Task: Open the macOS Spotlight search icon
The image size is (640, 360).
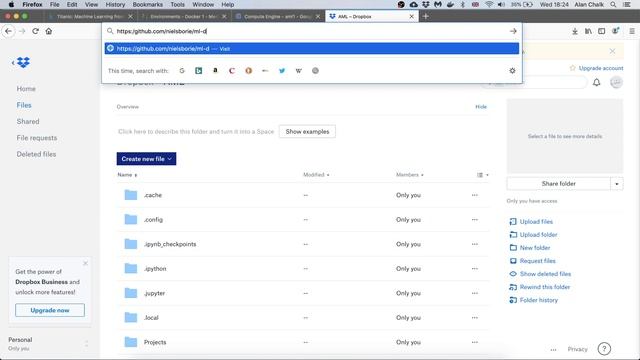Action: coord(613,4)
